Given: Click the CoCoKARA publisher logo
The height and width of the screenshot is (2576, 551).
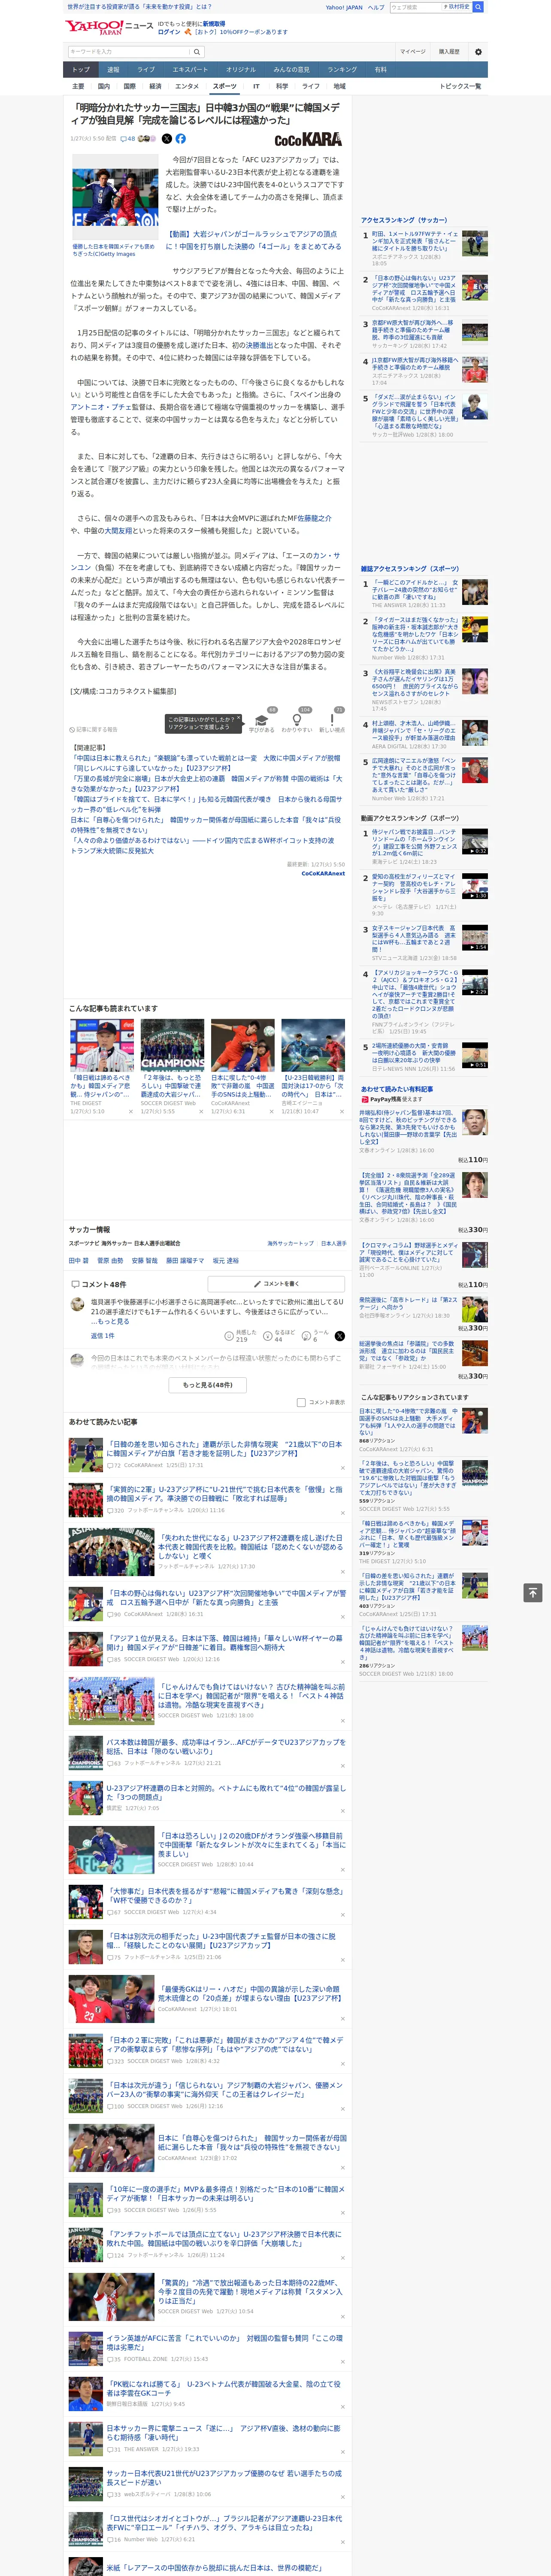Looking at the screenshot, I should point(308,140).
